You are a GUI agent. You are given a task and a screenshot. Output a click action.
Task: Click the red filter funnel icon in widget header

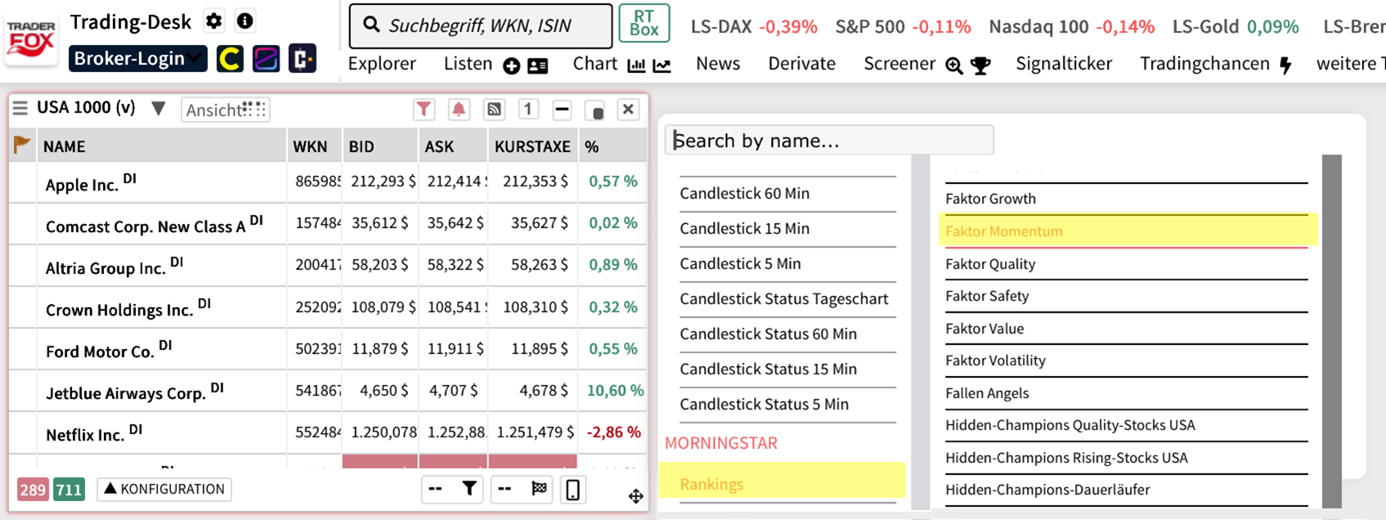424,110
